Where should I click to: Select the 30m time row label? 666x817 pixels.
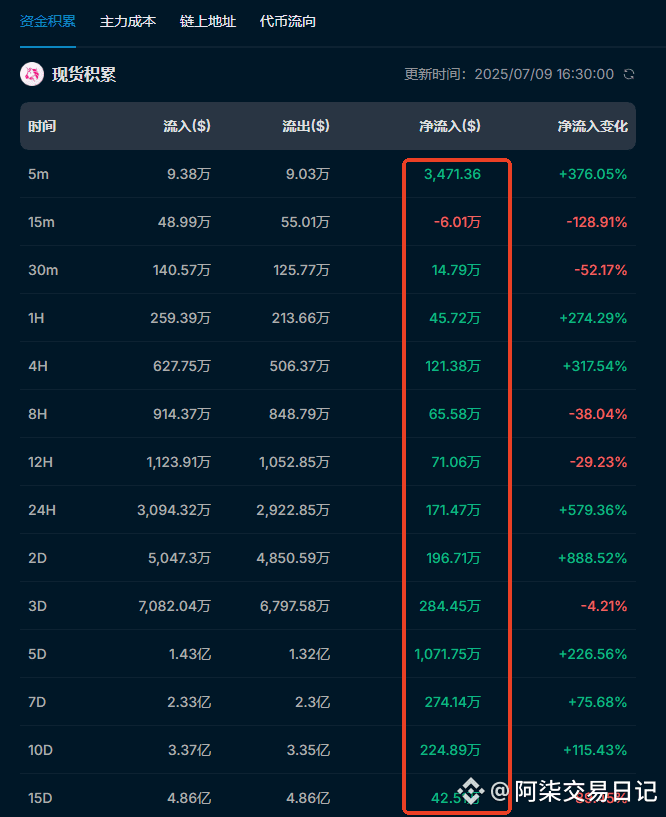pos(43,270)
